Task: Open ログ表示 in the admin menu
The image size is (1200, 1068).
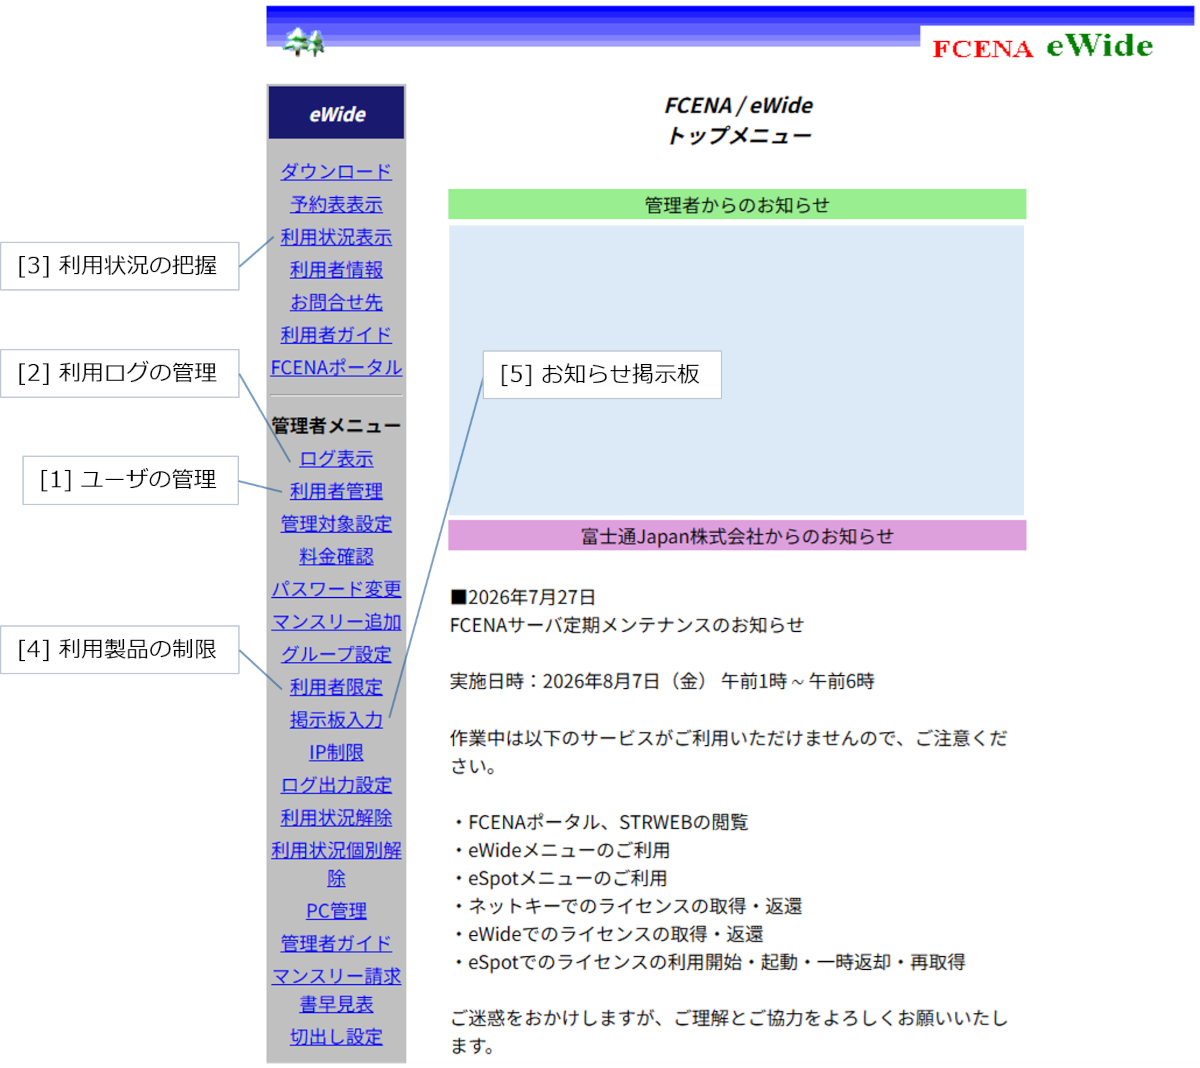Action: pos(336,459)
